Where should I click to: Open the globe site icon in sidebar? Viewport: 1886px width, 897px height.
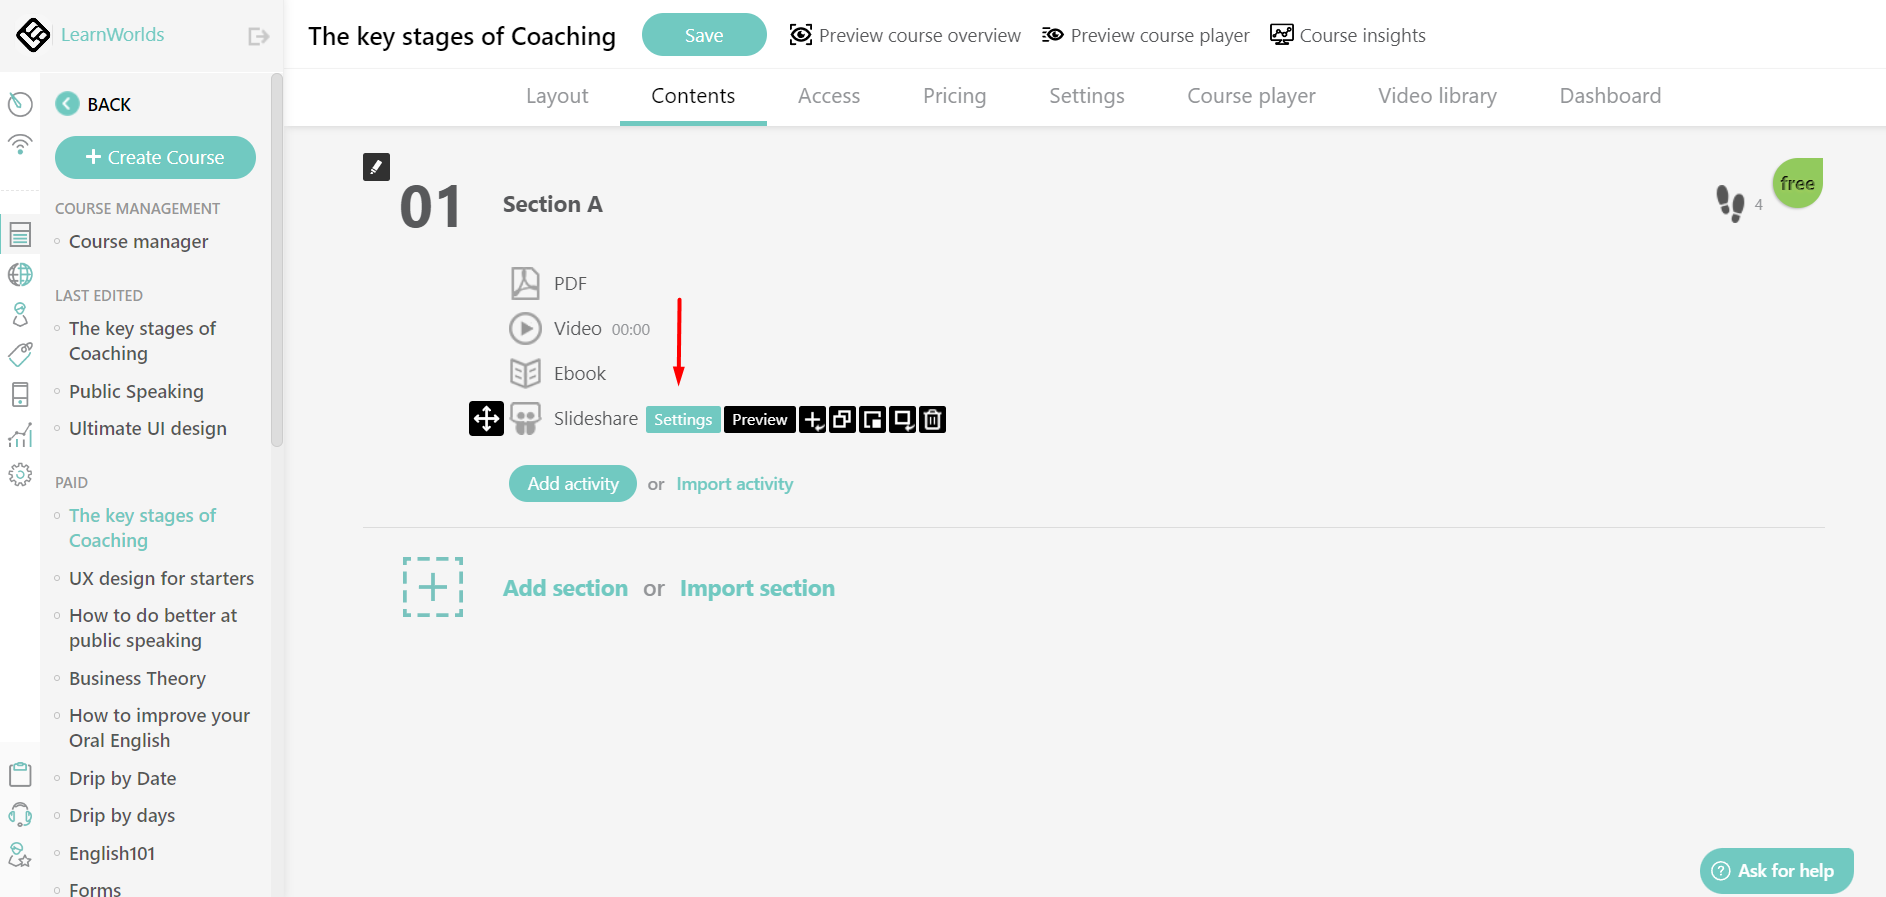click(20, 274)
